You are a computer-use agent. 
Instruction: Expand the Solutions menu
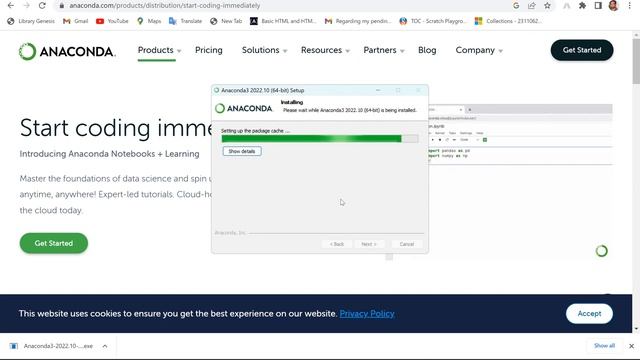click(x=264, y=50)
